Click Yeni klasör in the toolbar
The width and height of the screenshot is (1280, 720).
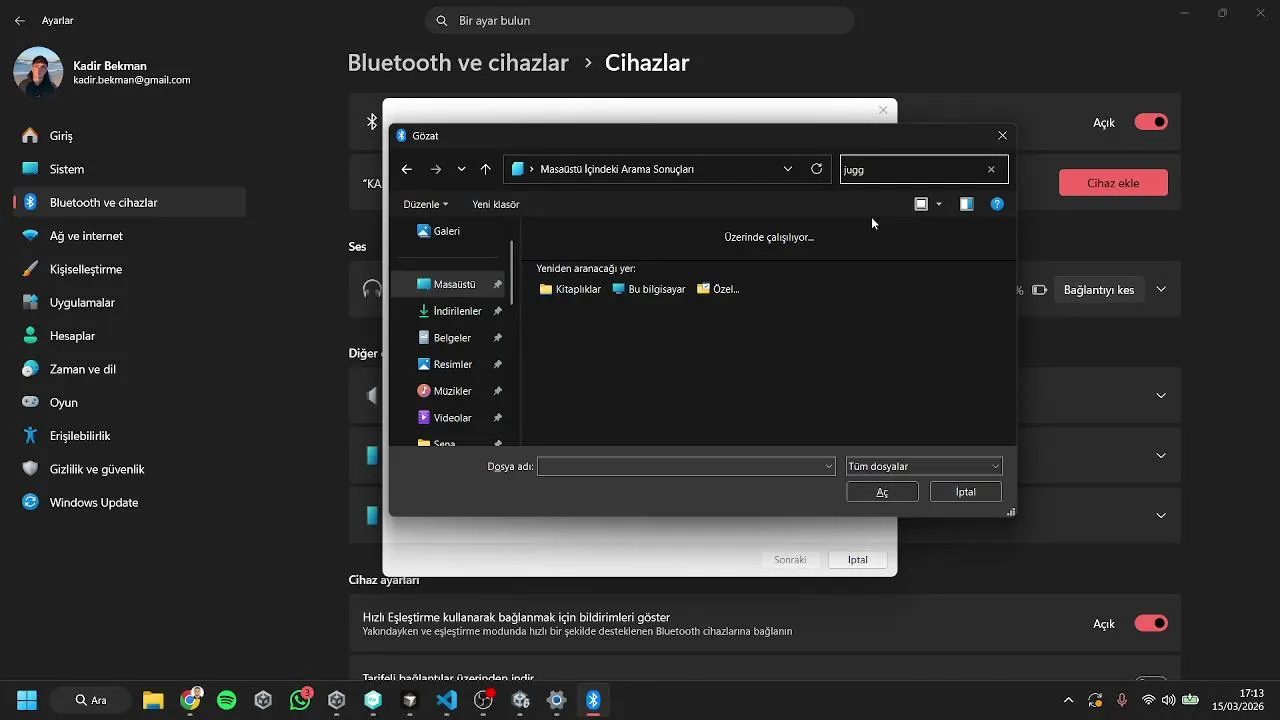click(x=496, y=204)
